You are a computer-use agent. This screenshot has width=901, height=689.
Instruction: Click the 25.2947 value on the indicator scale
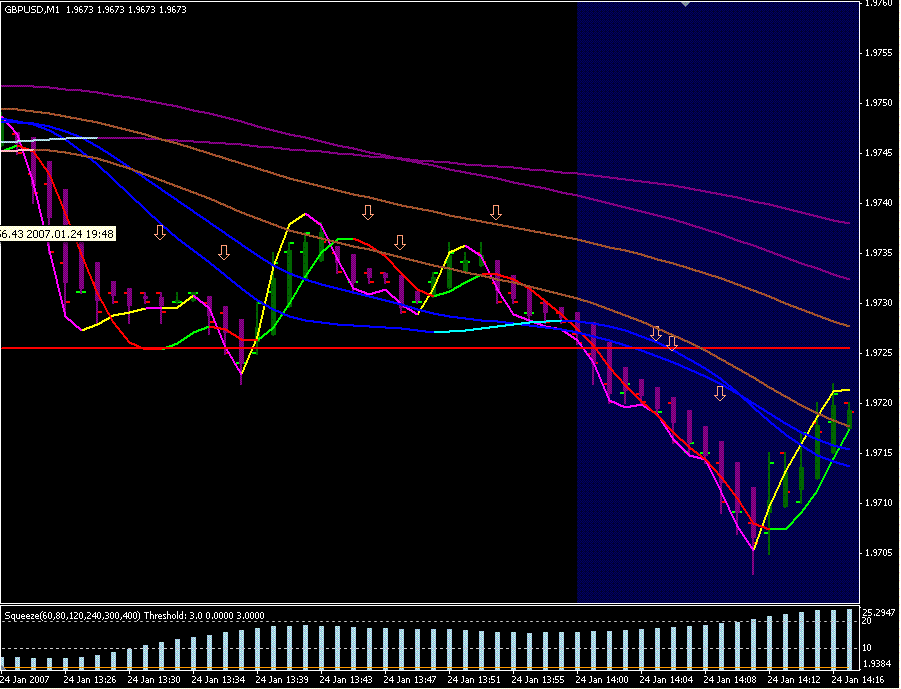878,611
